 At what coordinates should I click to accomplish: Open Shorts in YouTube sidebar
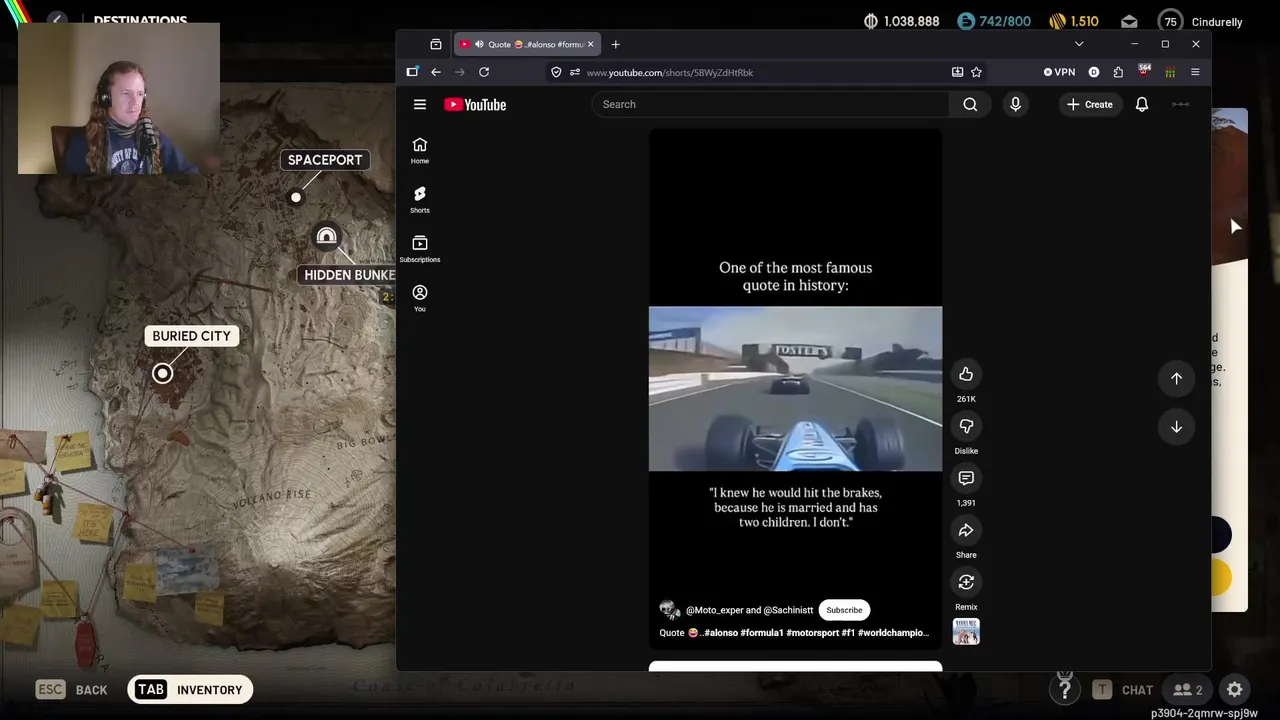(x=420, y=199)
